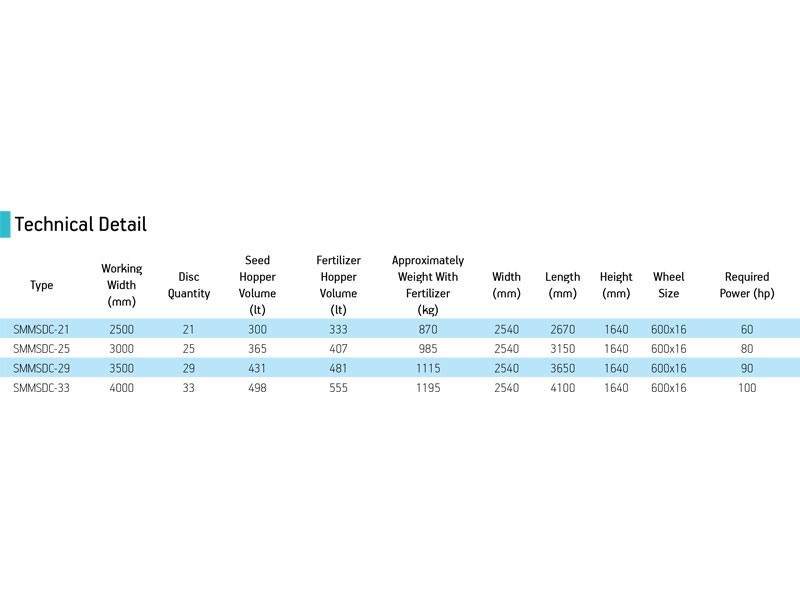This screenshot has height=600, width=800.
Task: Select the SMMSDC-33 row label
Action: pos(41,388)
